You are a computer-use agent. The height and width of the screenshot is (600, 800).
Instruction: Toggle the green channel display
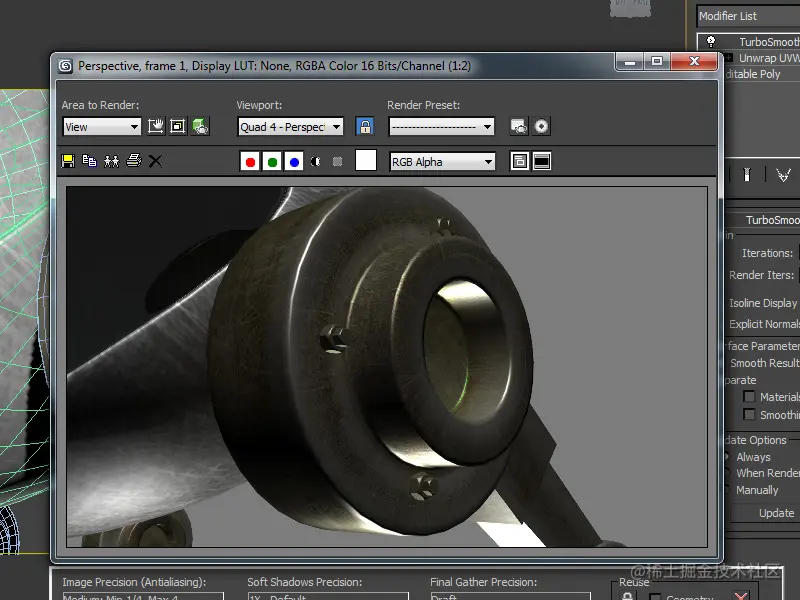pos(272,162)
